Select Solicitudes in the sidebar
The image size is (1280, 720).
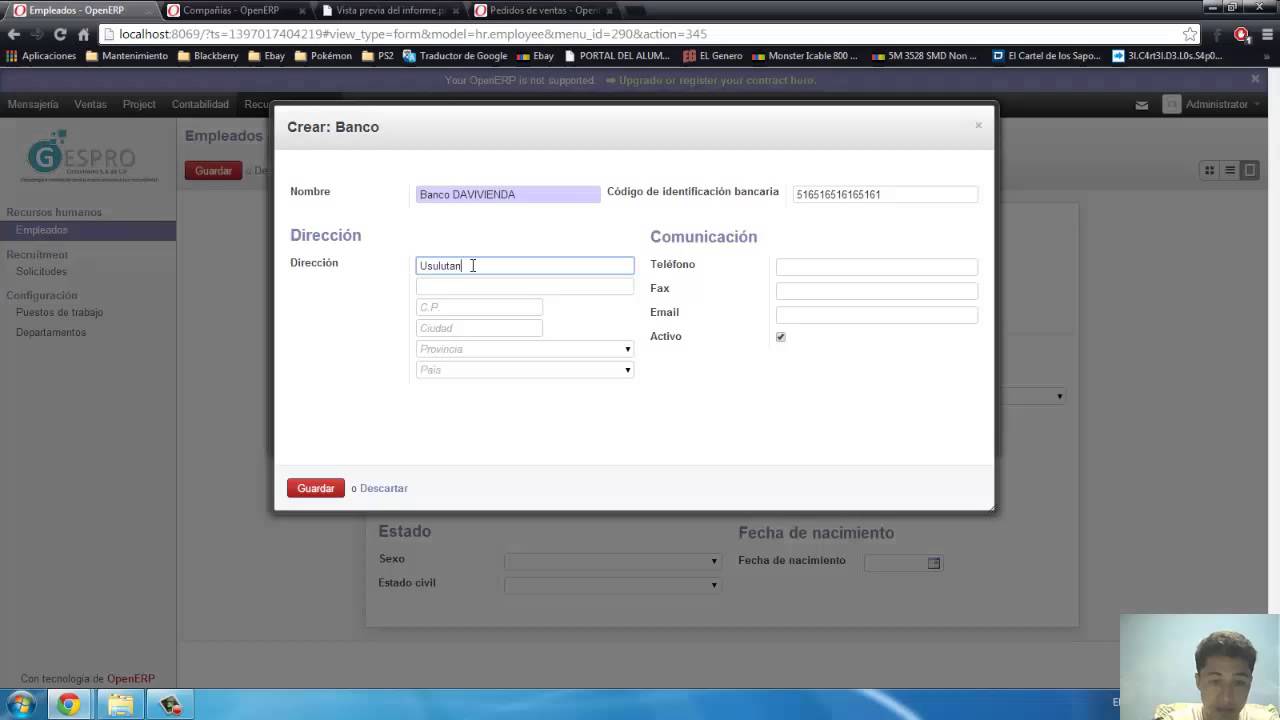click(41, 271)
